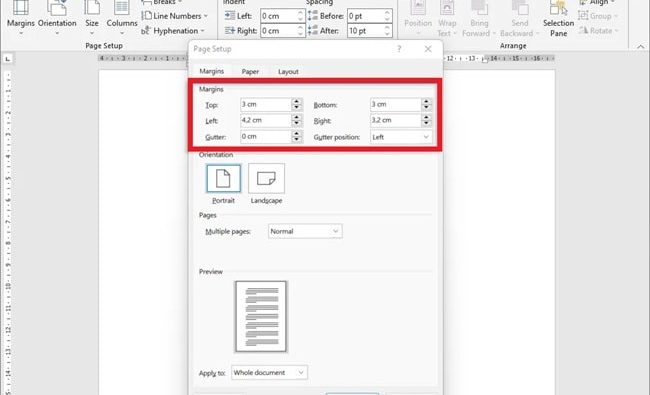Open the Wrap Text menu
The image size is (650, 395).
click(447, 18)
